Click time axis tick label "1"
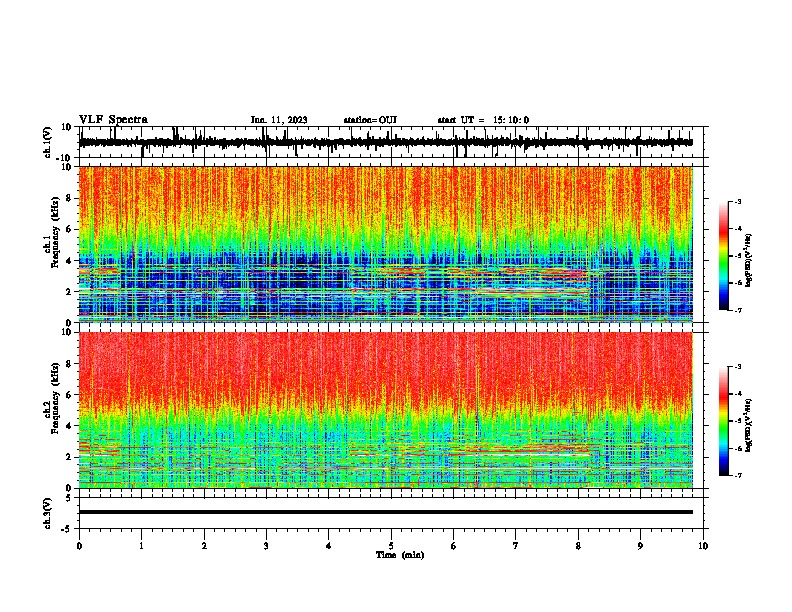The width and height of the screenshot is (792, 612). tap(141, 546)
